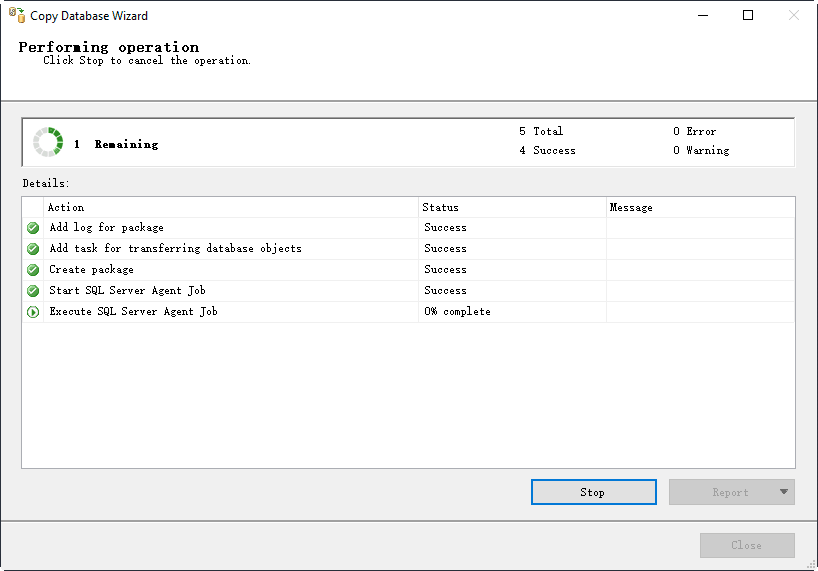Select the Execute SQL Server Agent Job row
Image resolution: width=818 pixels, height=571 pixels.
click(x=134, y=312)
